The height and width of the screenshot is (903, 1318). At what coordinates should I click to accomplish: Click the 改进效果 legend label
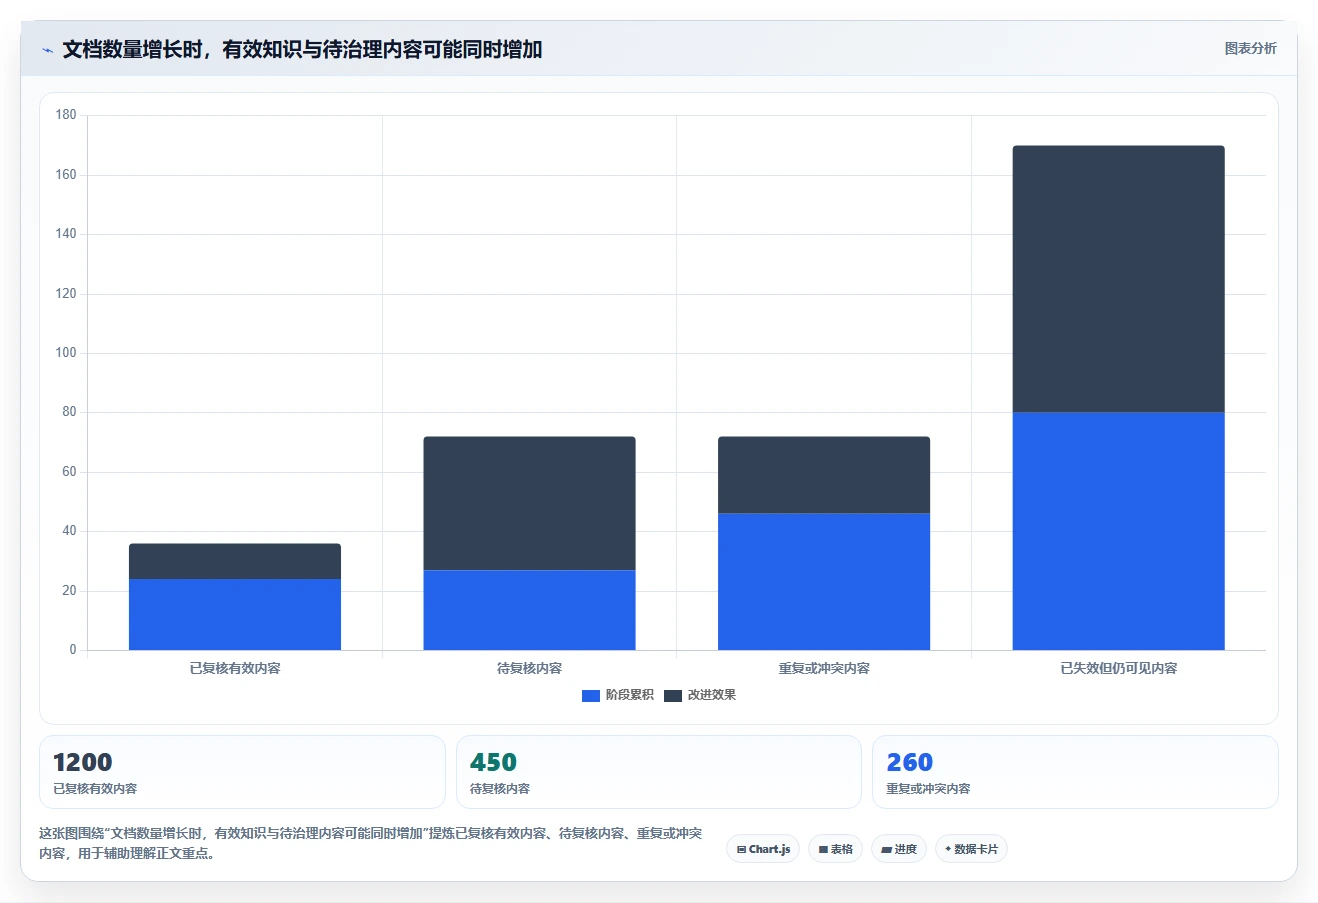(712, 695)
